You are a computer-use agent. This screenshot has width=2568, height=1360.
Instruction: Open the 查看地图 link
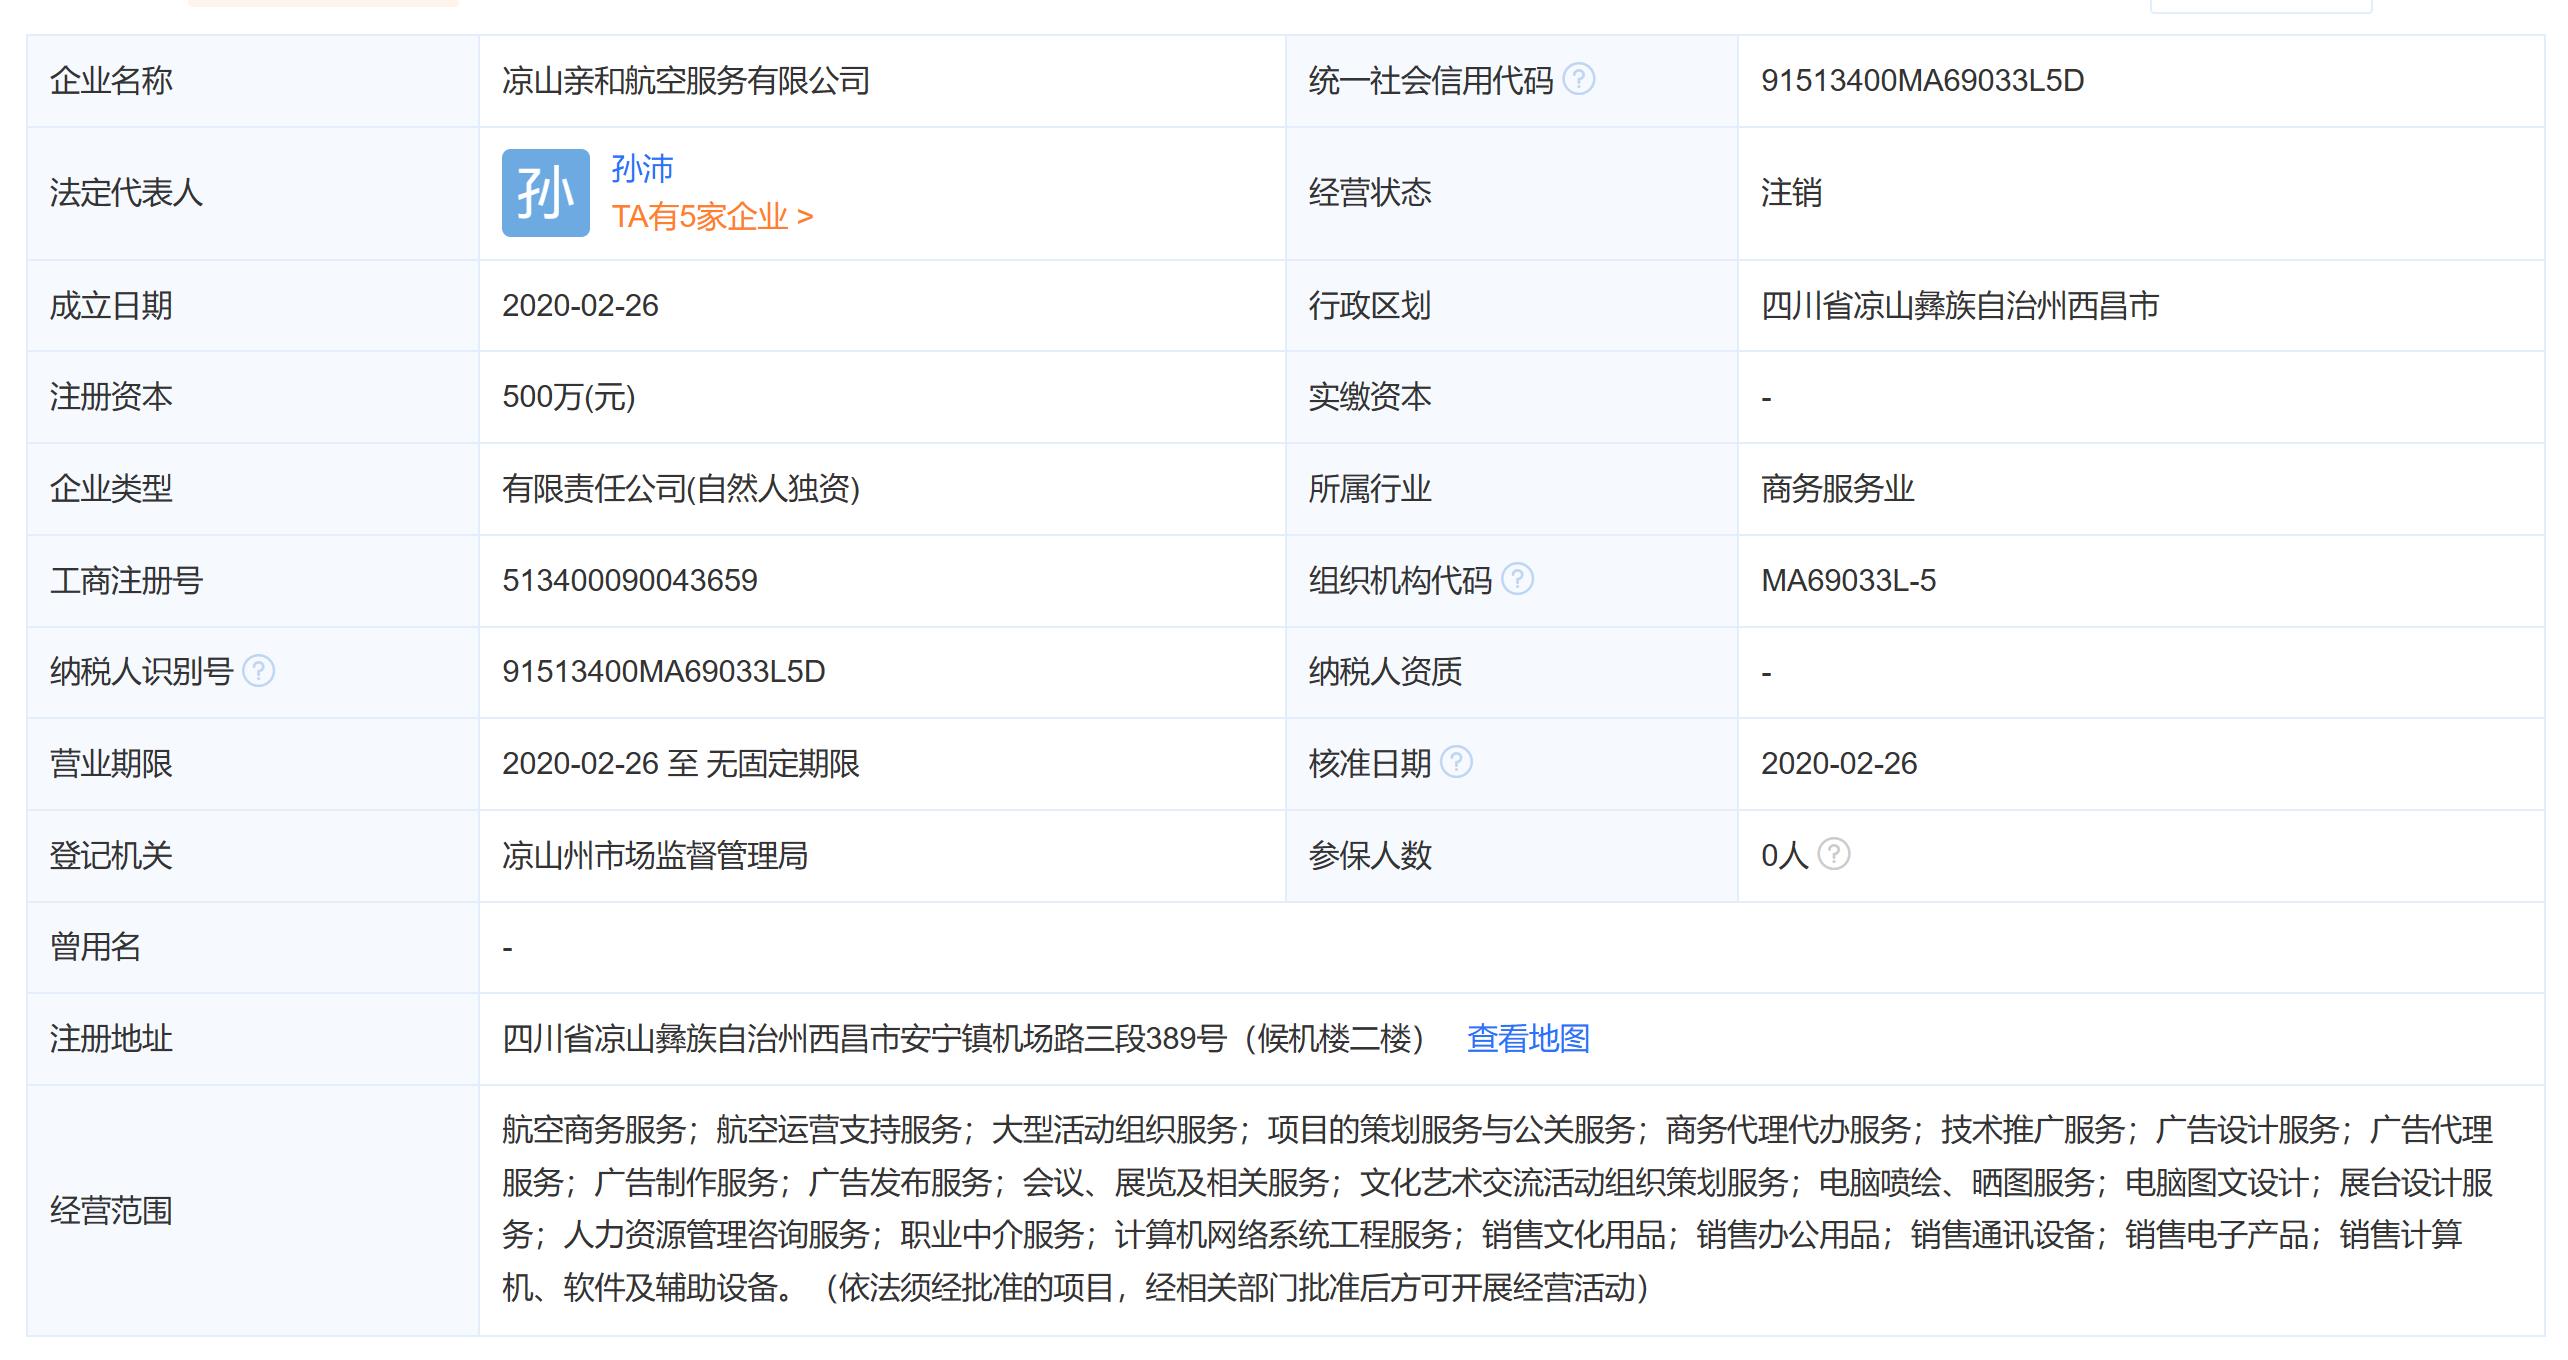pyautogui.click(x=1528, y=1039)
